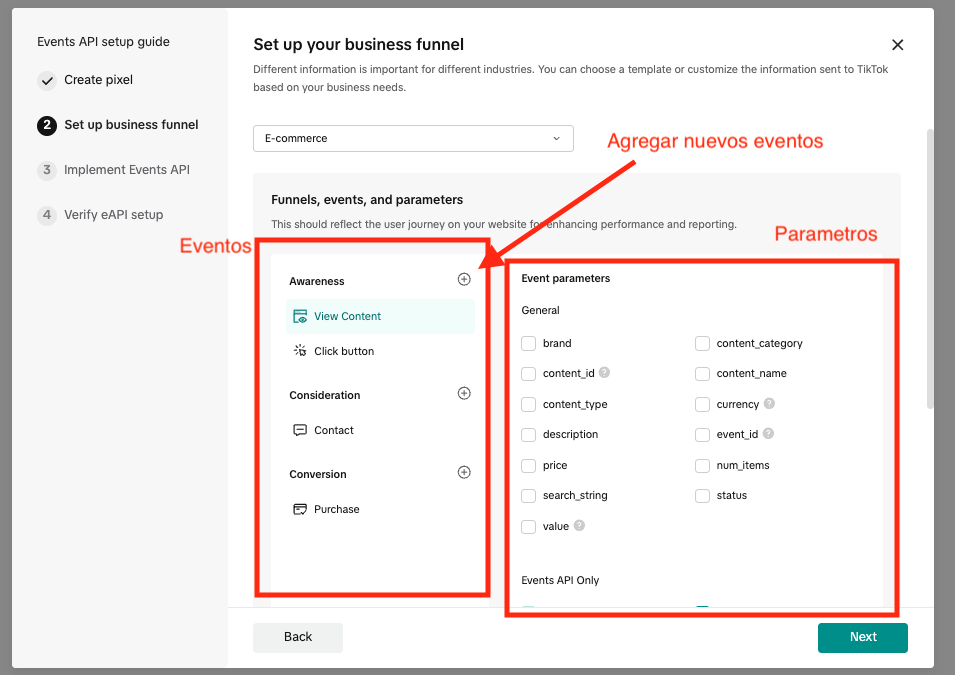Add a new event under Awareness
Viewport: 955px width, 675px height.
464,279
